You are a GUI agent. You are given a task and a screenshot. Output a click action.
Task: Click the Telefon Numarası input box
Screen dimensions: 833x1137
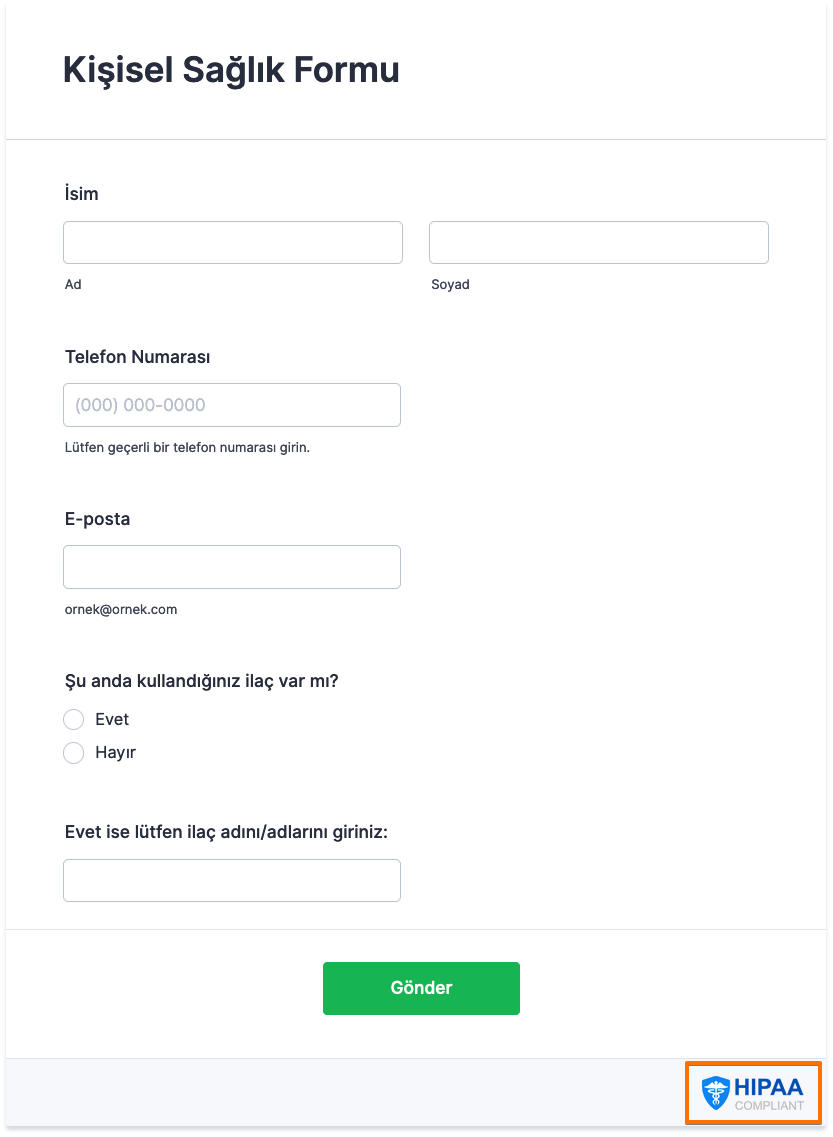tap(232, 405)
